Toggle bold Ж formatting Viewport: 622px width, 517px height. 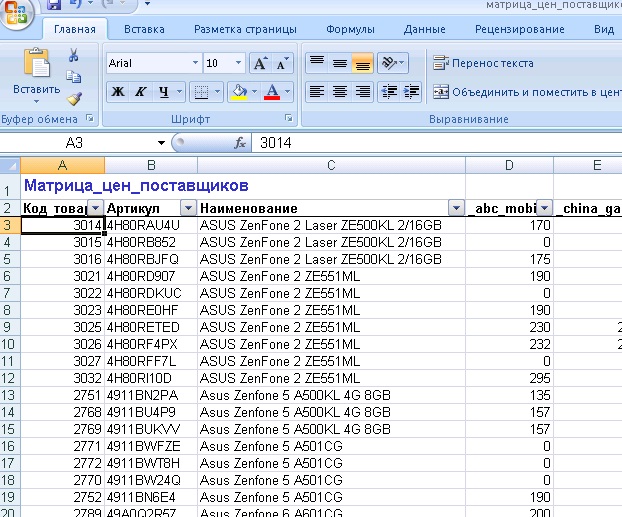pos(118,92)
